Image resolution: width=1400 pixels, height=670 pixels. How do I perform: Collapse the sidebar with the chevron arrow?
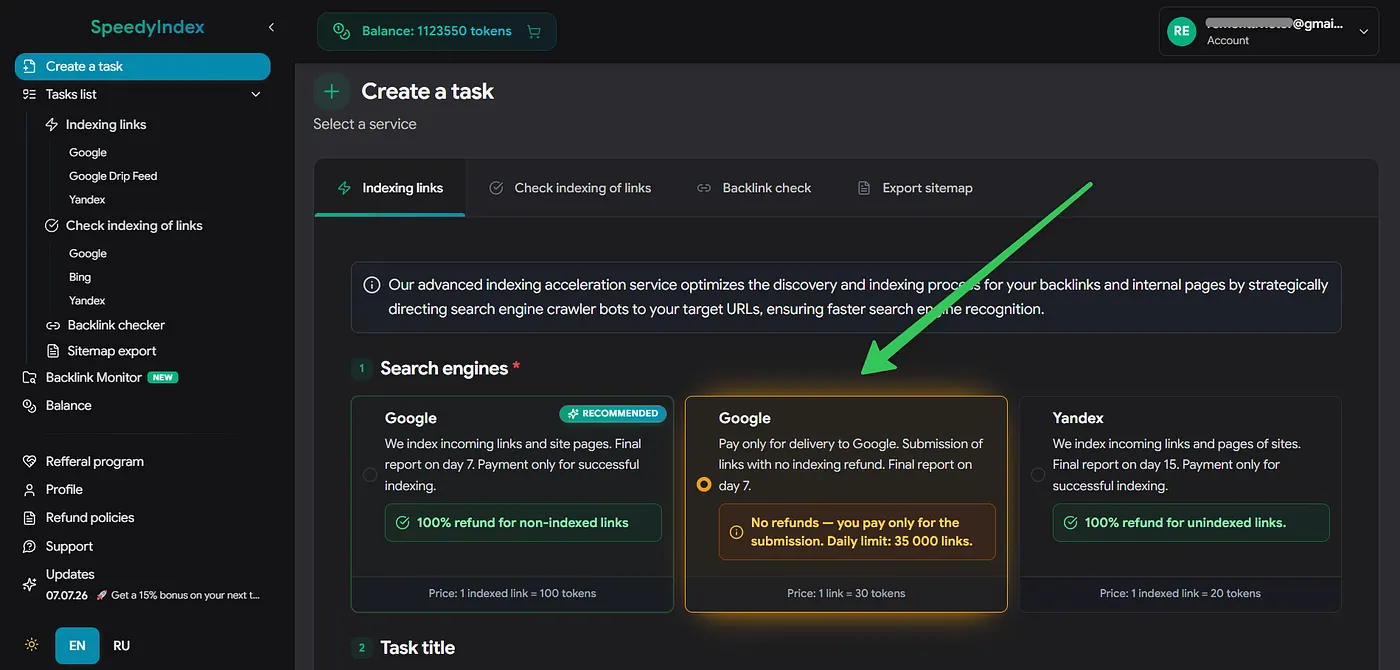pyautogui.click(x=271, y=27)
